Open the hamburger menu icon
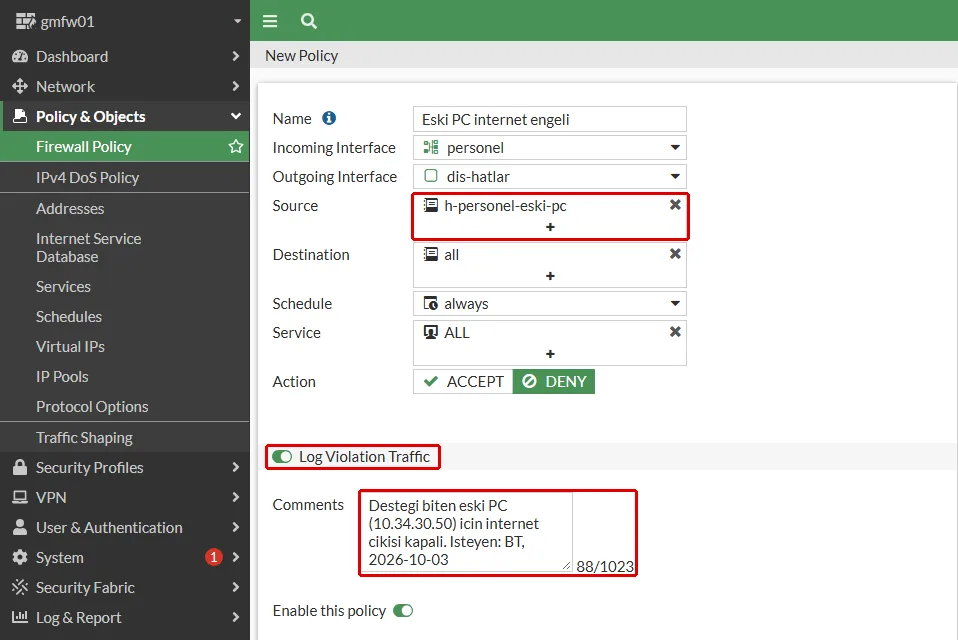The width and height of the screenshot is (958, 640). point(270,21)
